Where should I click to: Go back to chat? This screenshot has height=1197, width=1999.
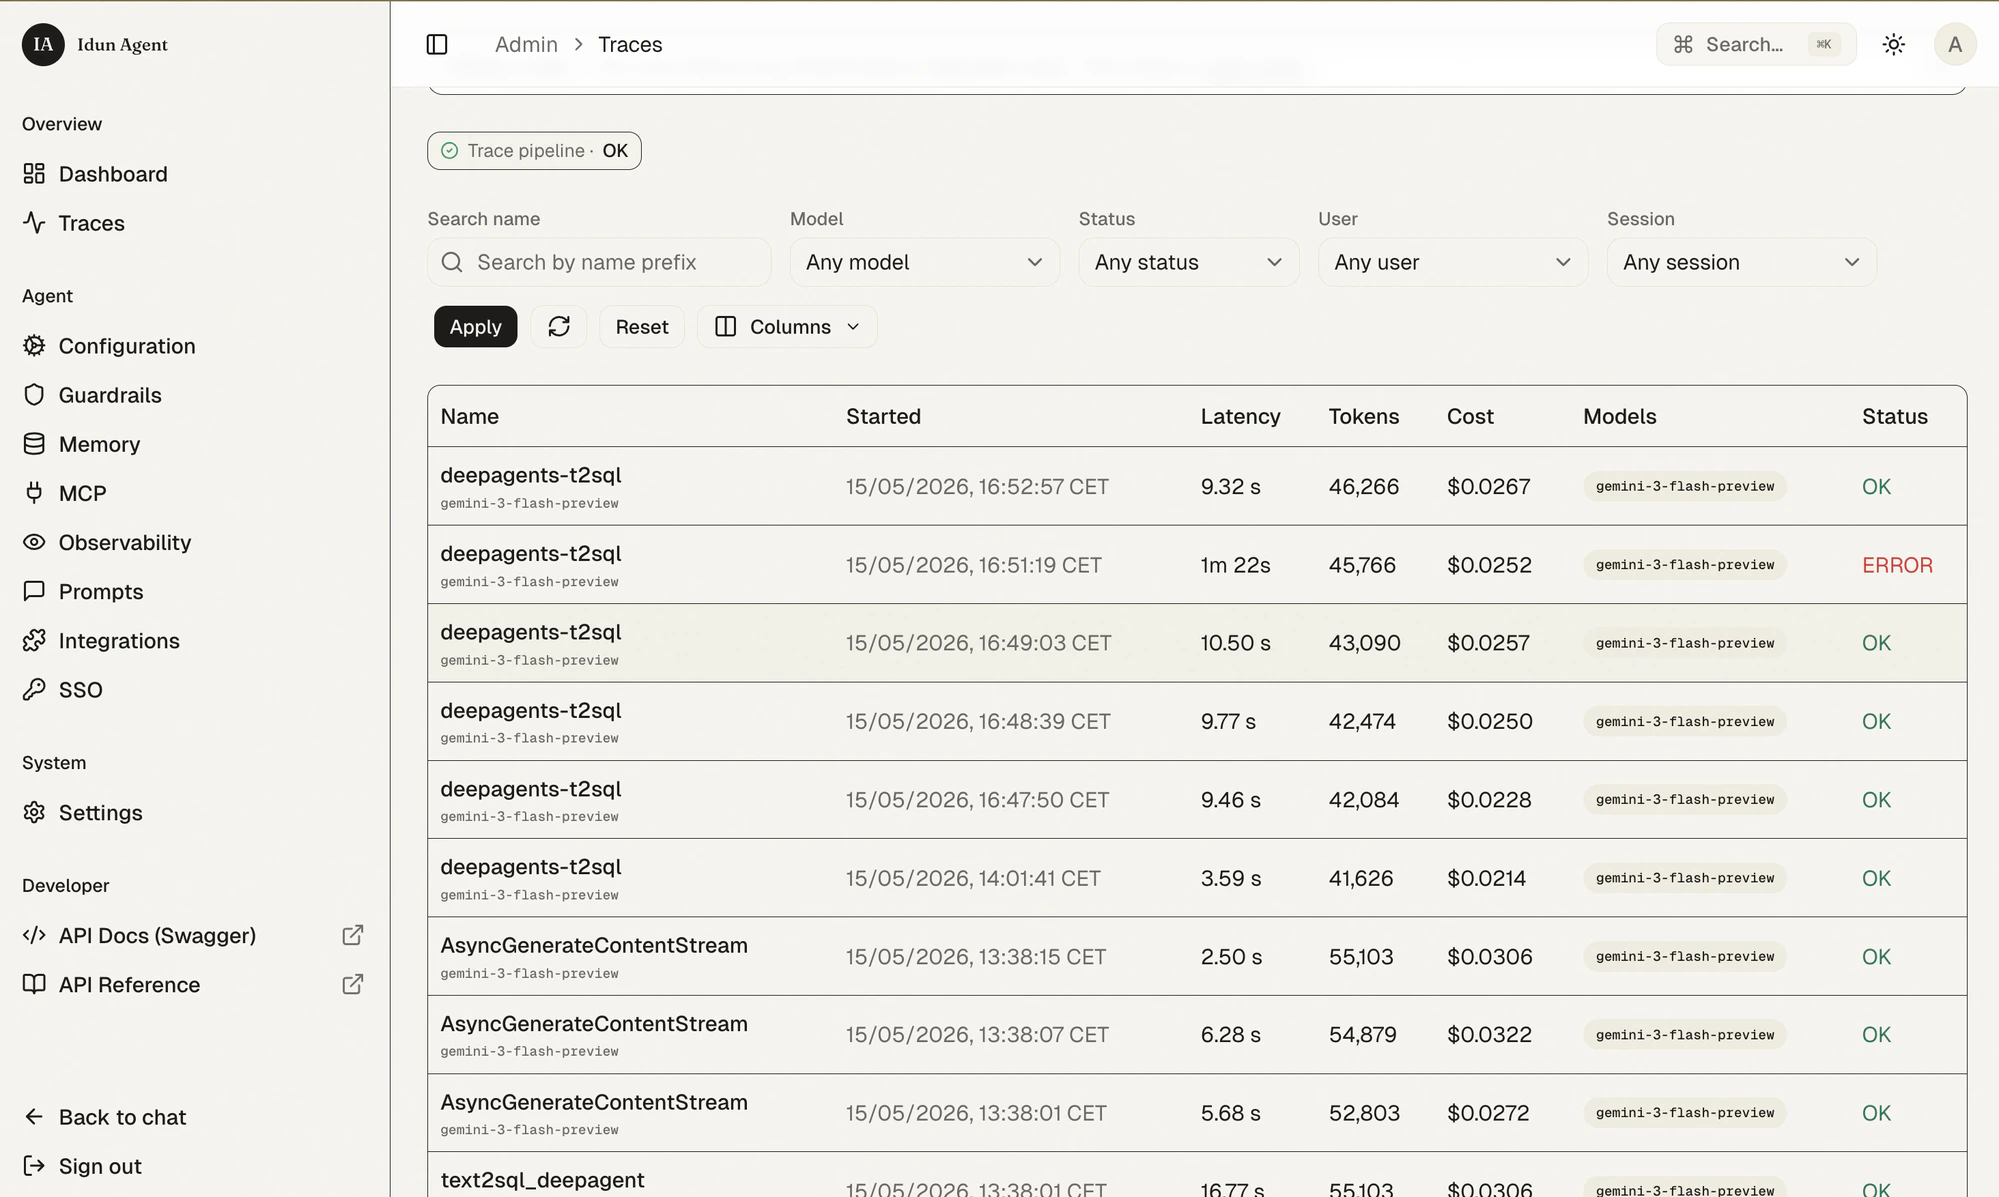click(122, 1117)
